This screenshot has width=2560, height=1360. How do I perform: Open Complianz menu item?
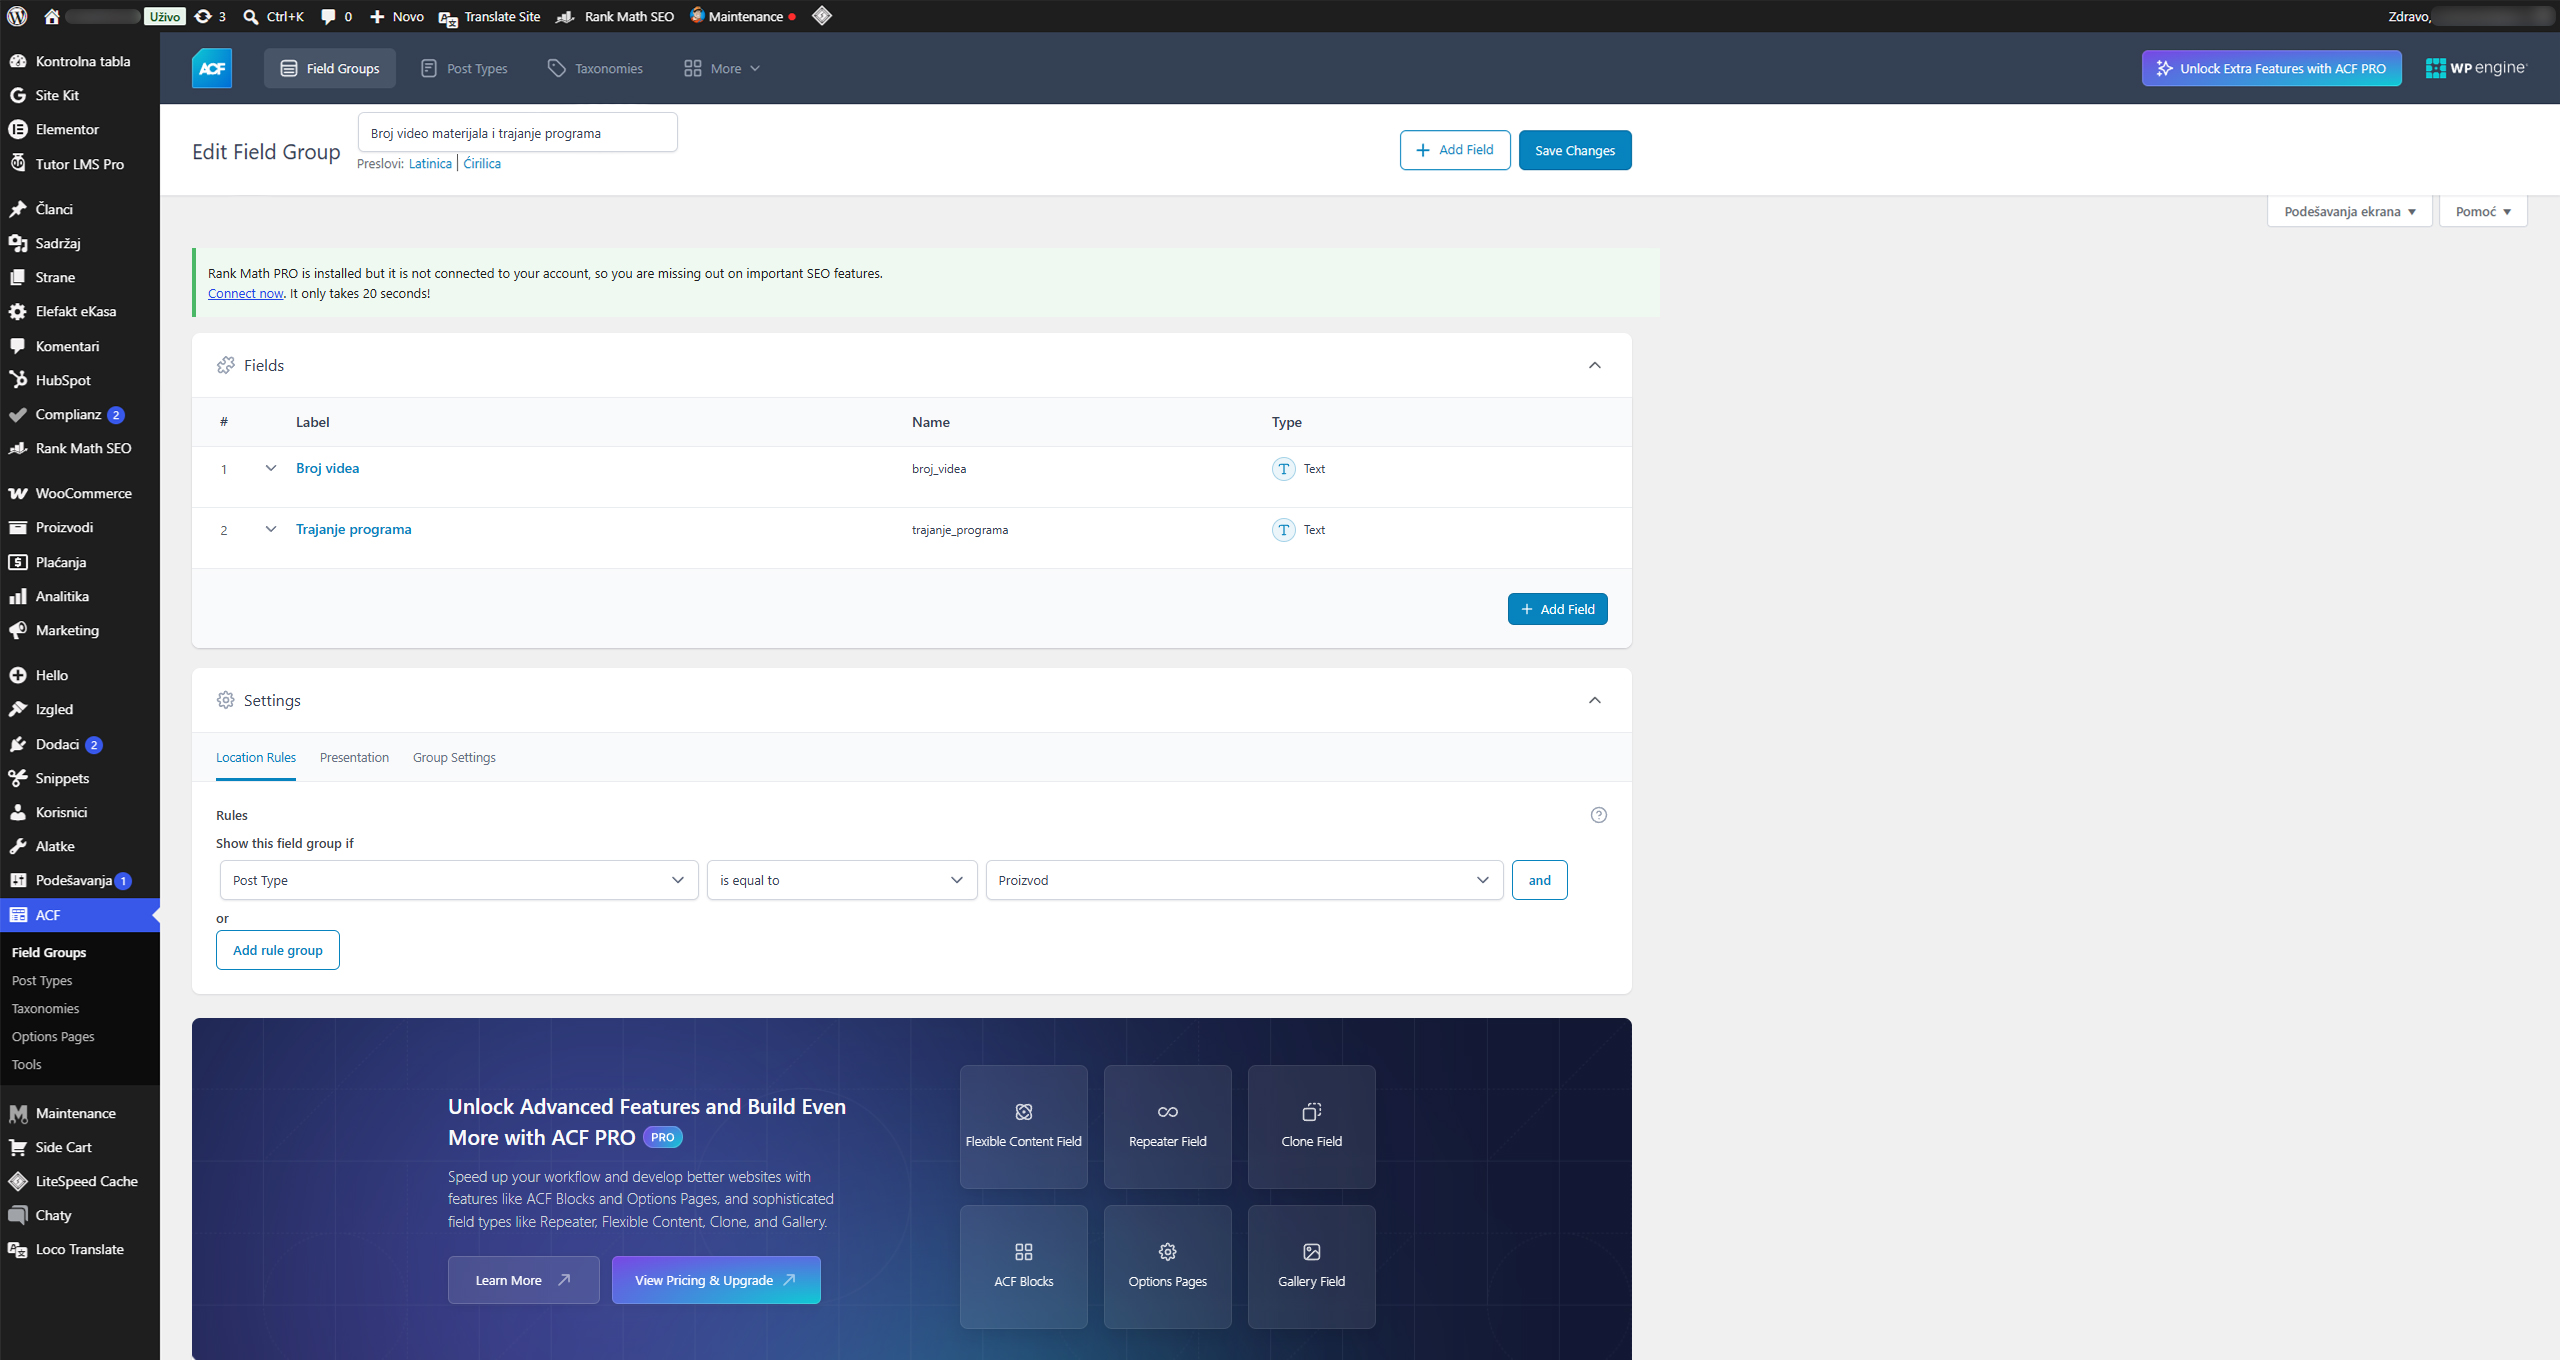(80, 414)
